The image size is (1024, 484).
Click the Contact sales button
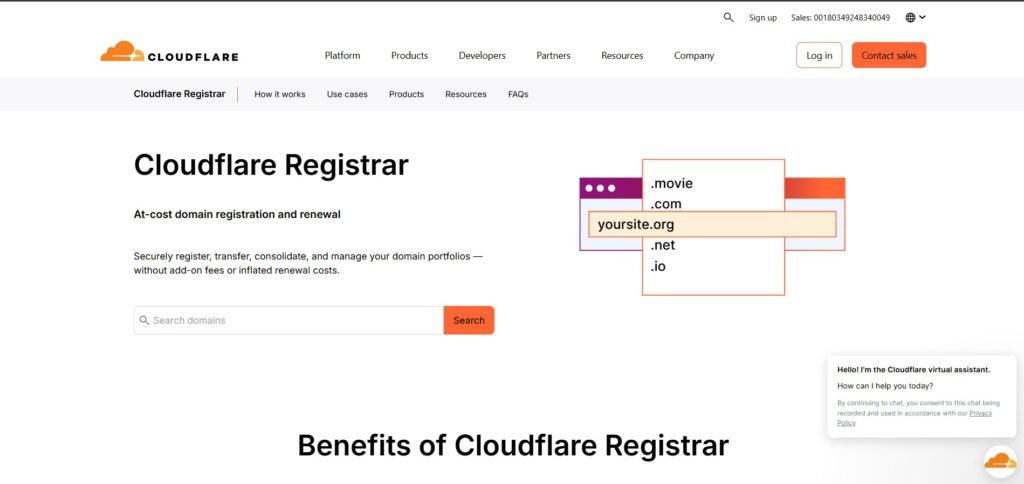coord(889,56)
